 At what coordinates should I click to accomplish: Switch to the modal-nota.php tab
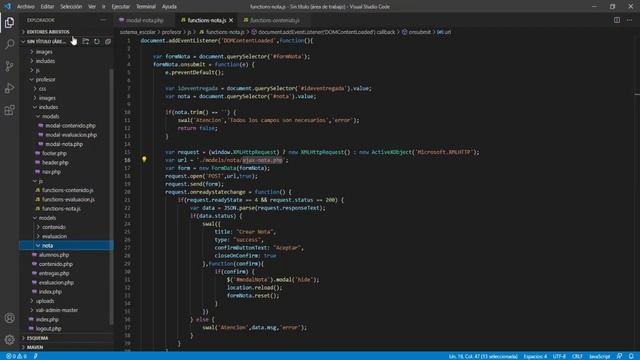[x=144, y=20]
